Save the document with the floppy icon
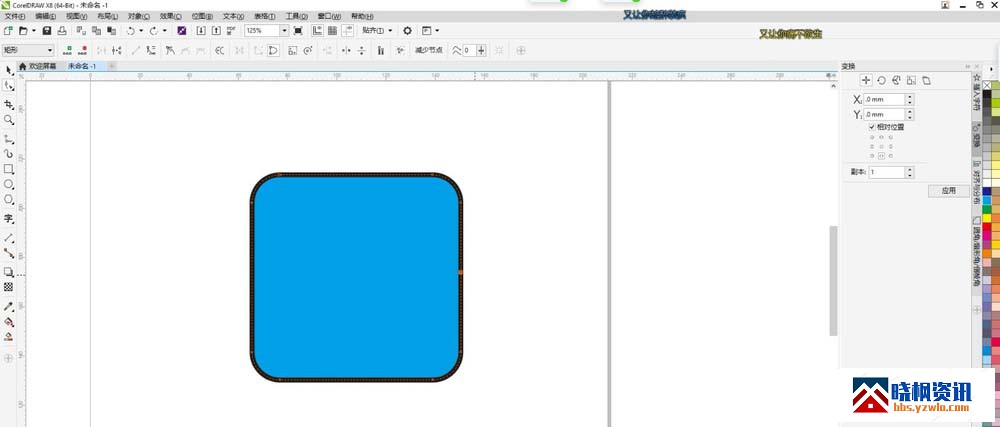The image size is (1000, 427). (47, 31)
